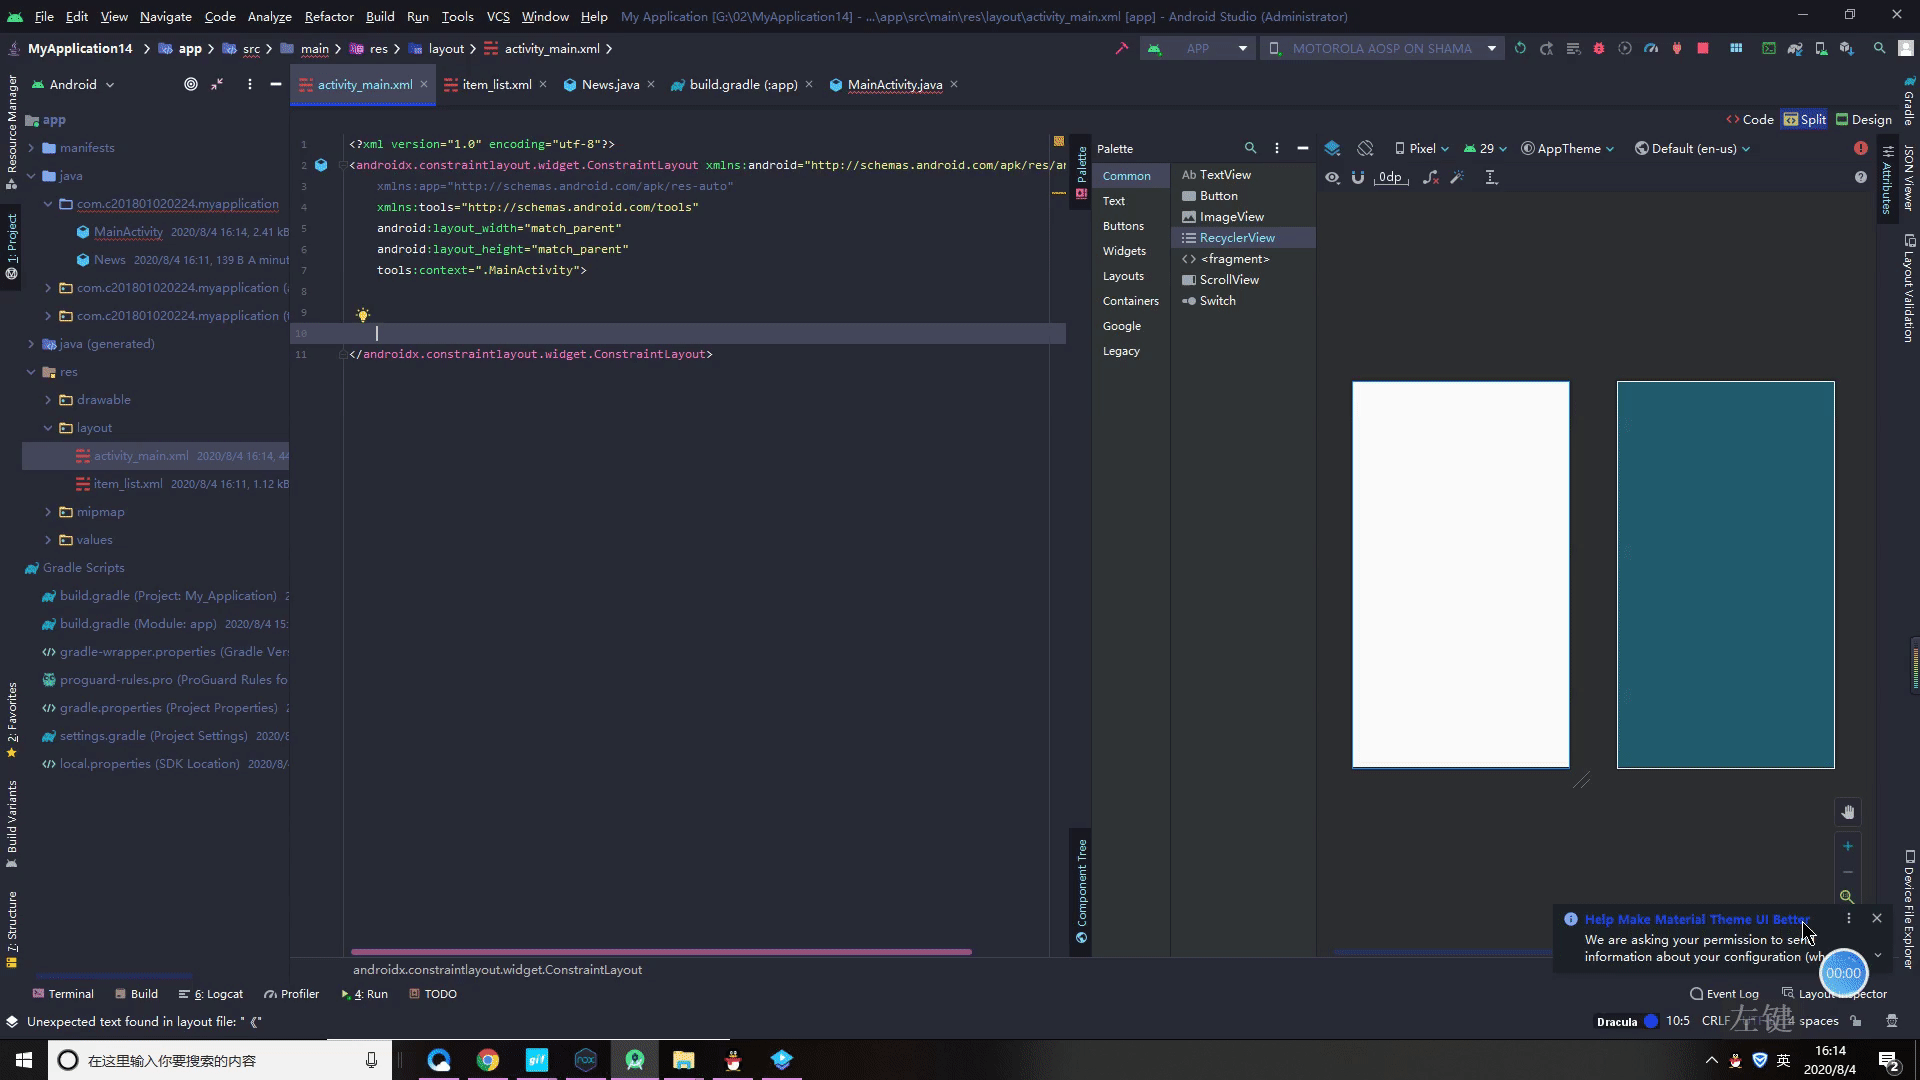Select the Containers palette category
Viewport: 1920px width, 1080px height.
[x=1131, y=299]
